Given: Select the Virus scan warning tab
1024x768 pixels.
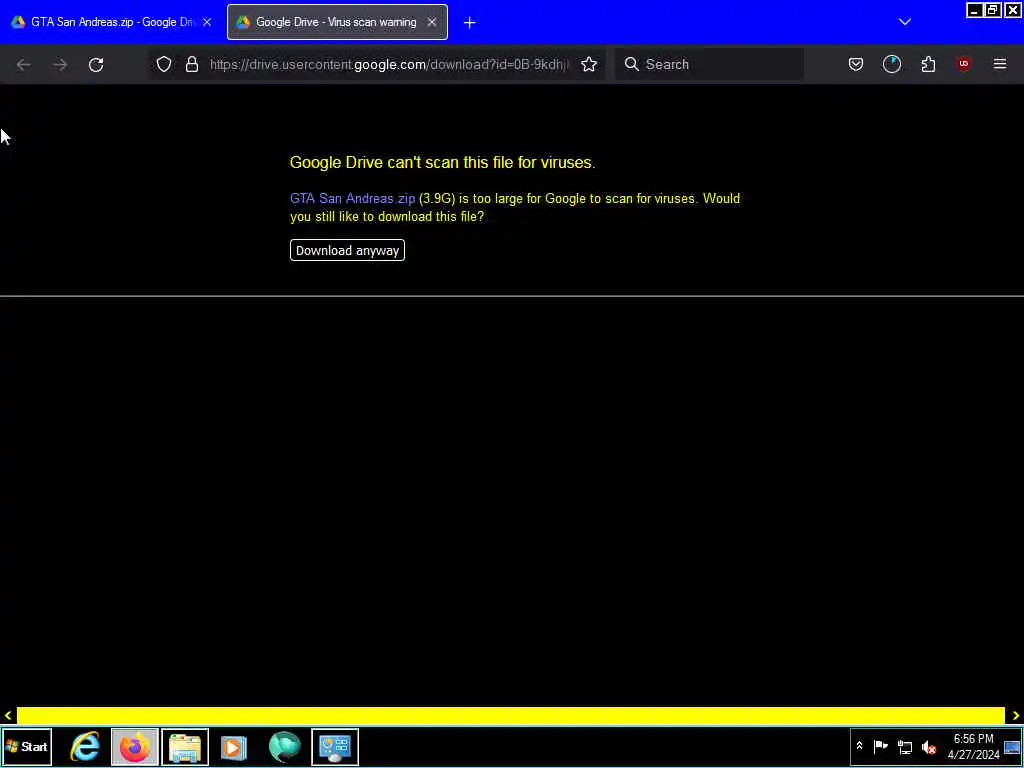Looking at the screenshot, I should (x=337, y=22).
